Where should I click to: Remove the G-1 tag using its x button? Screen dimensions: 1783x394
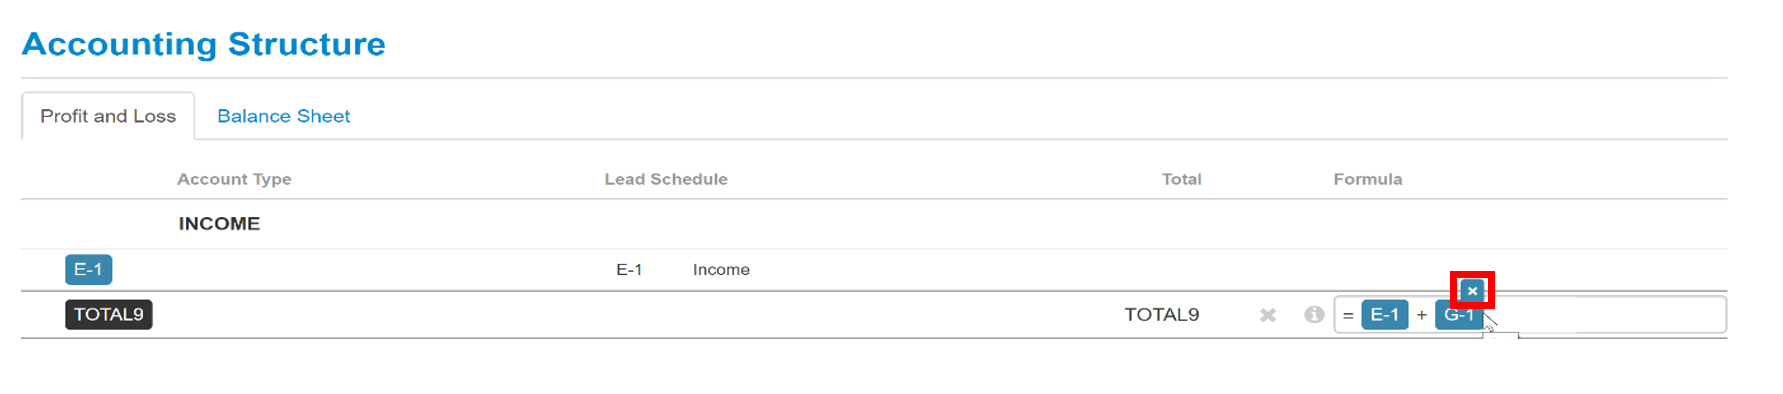1472,291
